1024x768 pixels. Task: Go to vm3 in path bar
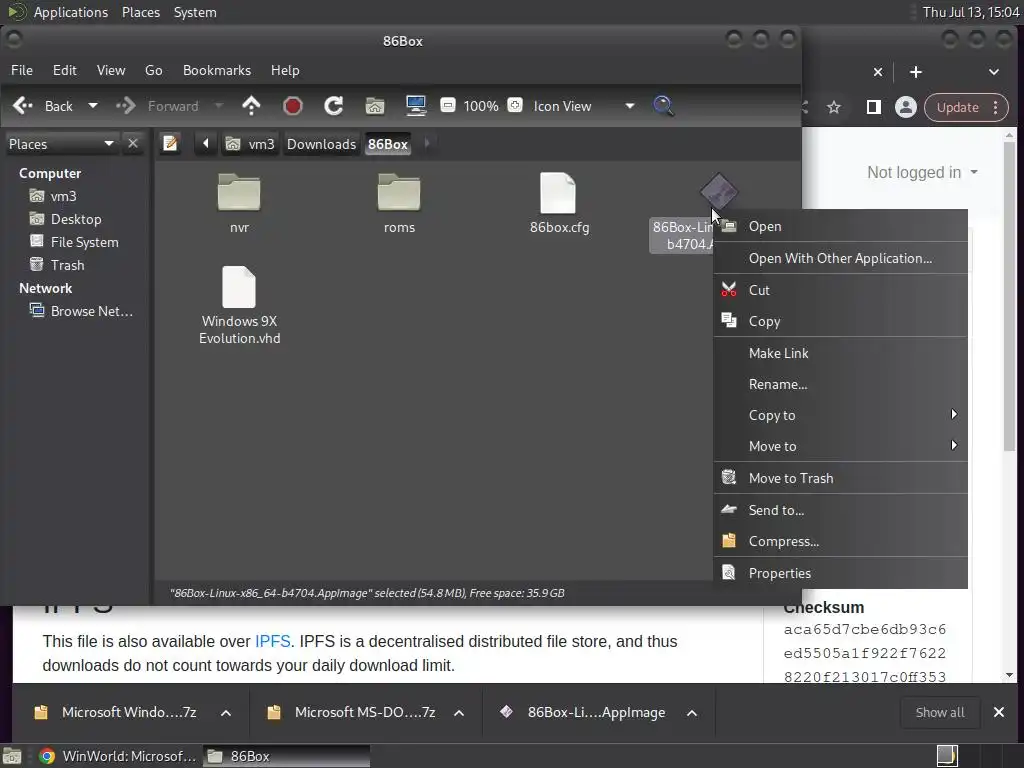pos(250,144)
